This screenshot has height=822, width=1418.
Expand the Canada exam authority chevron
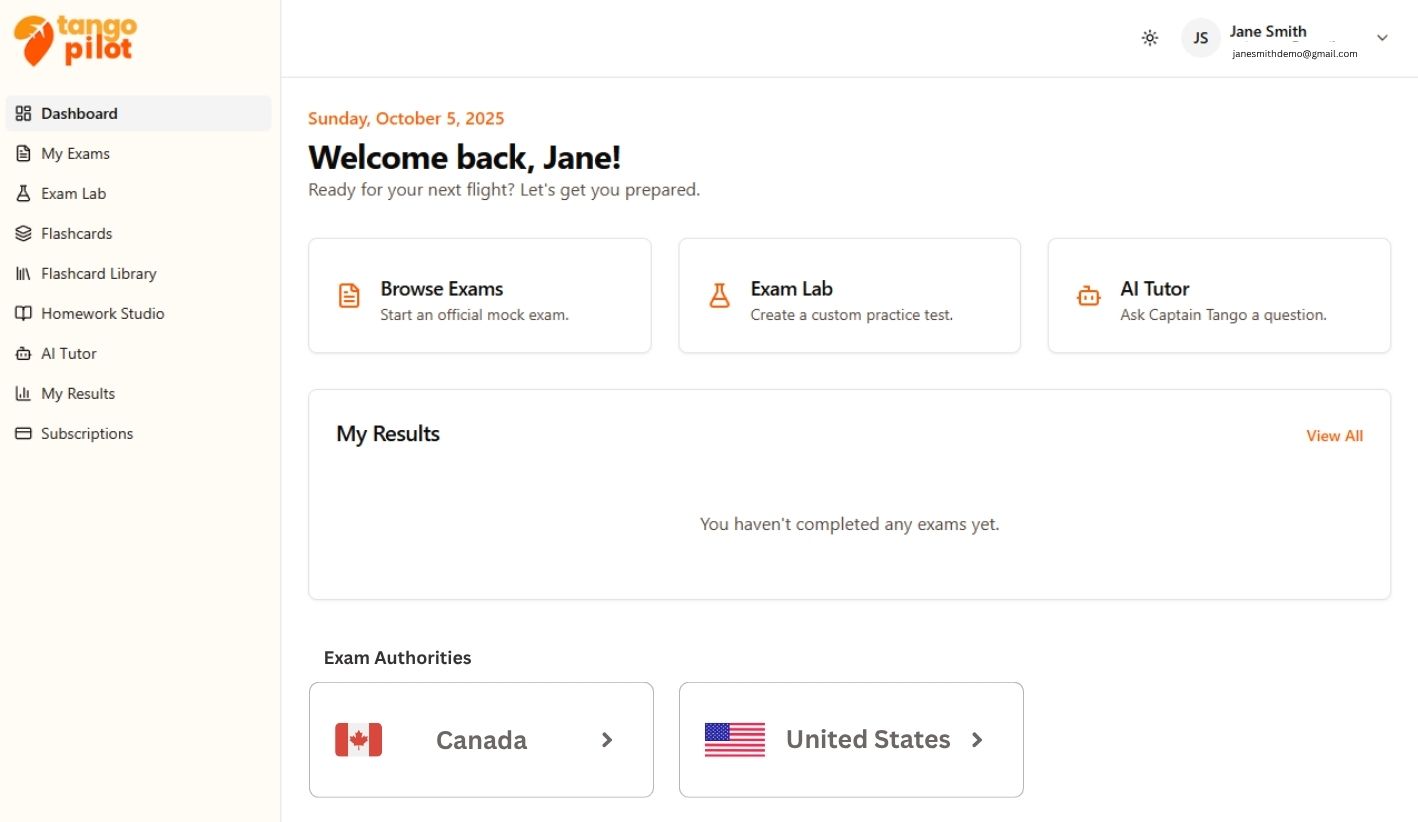coord(607,740)
